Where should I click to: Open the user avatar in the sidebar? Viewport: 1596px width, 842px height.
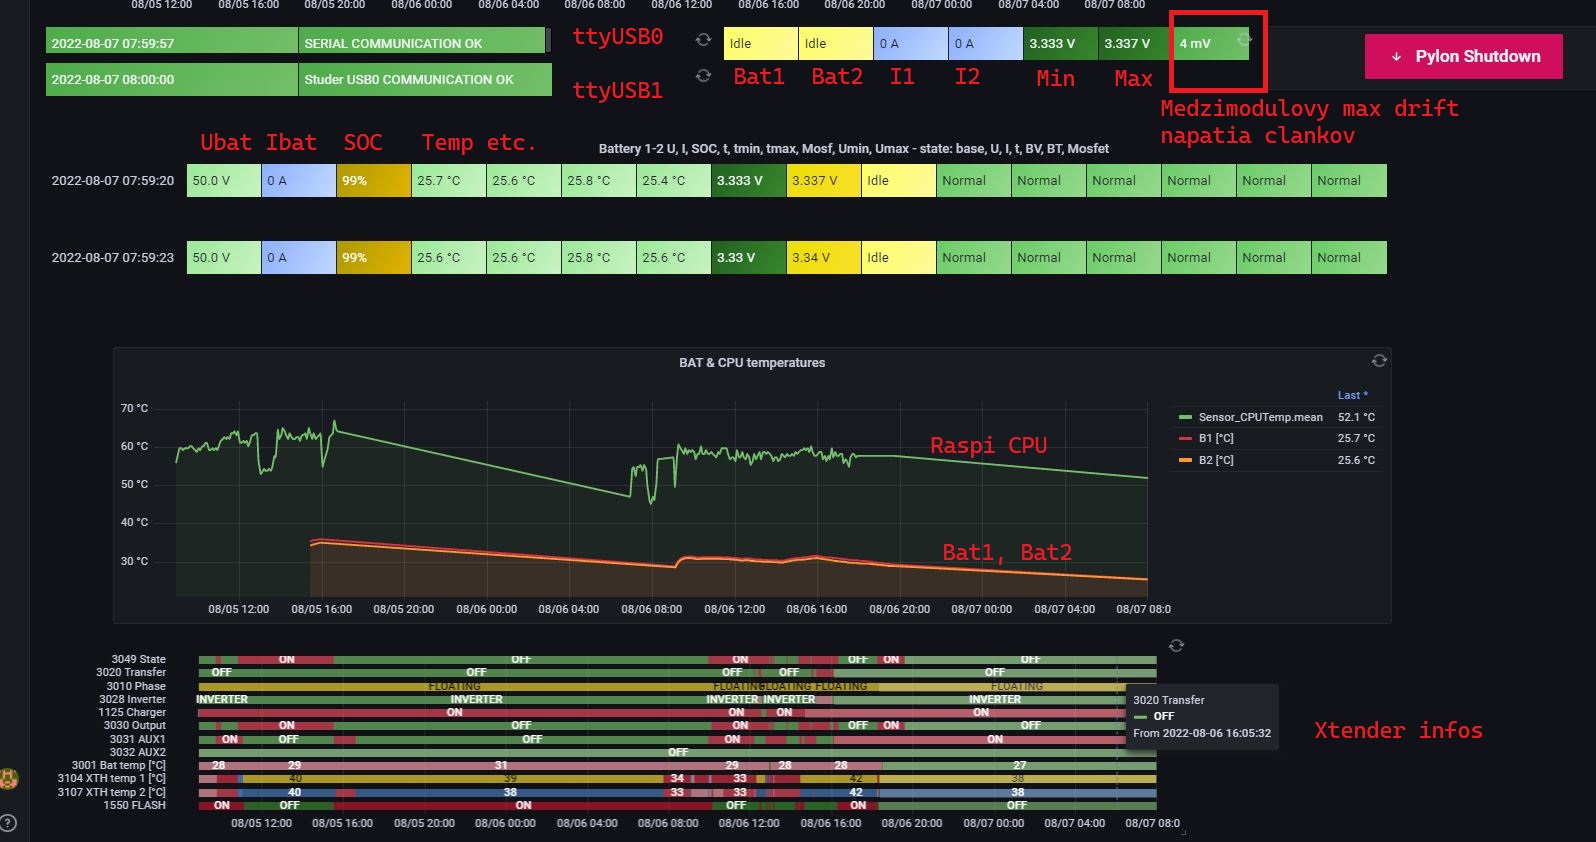8,779
